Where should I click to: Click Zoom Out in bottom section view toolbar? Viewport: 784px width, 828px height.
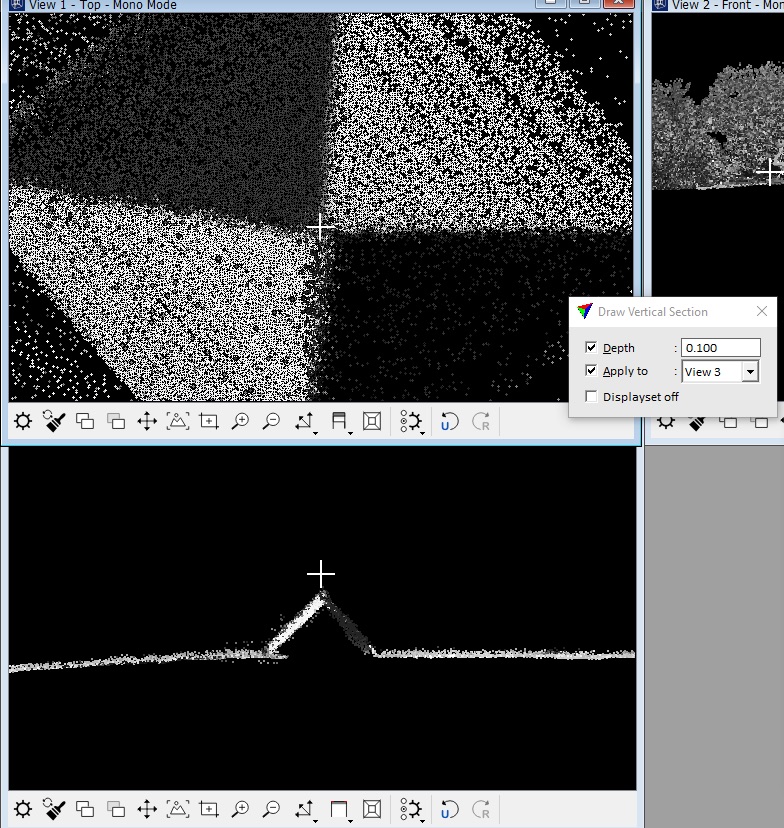[x=271, y=809]
